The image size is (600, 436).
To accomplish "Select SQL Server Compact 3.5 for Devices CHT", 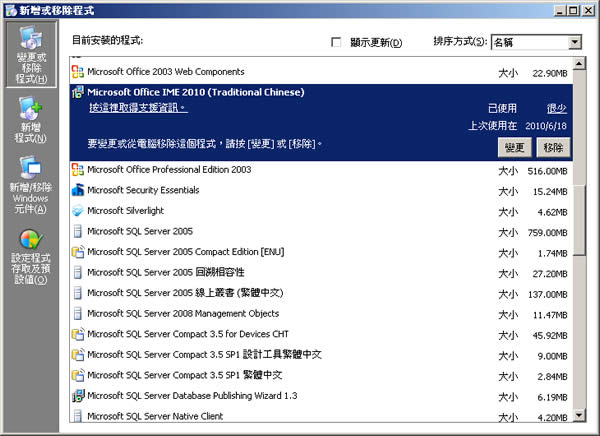I will 188,334.
